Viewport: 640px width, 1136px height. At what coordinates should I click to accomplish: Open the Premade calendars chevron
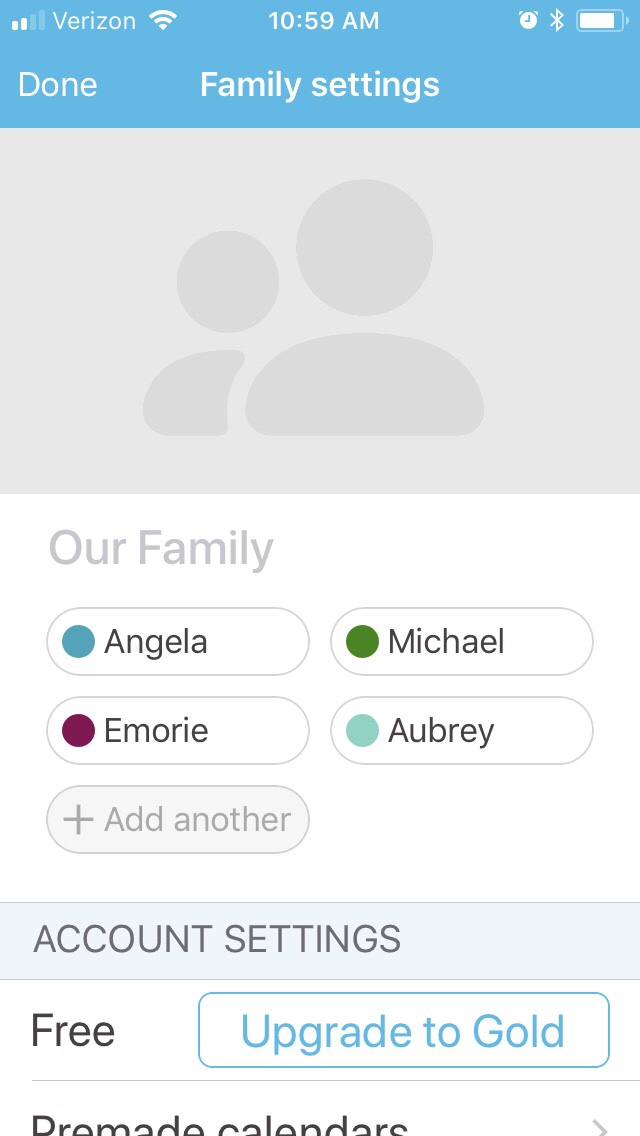[x=600, y=1128]
